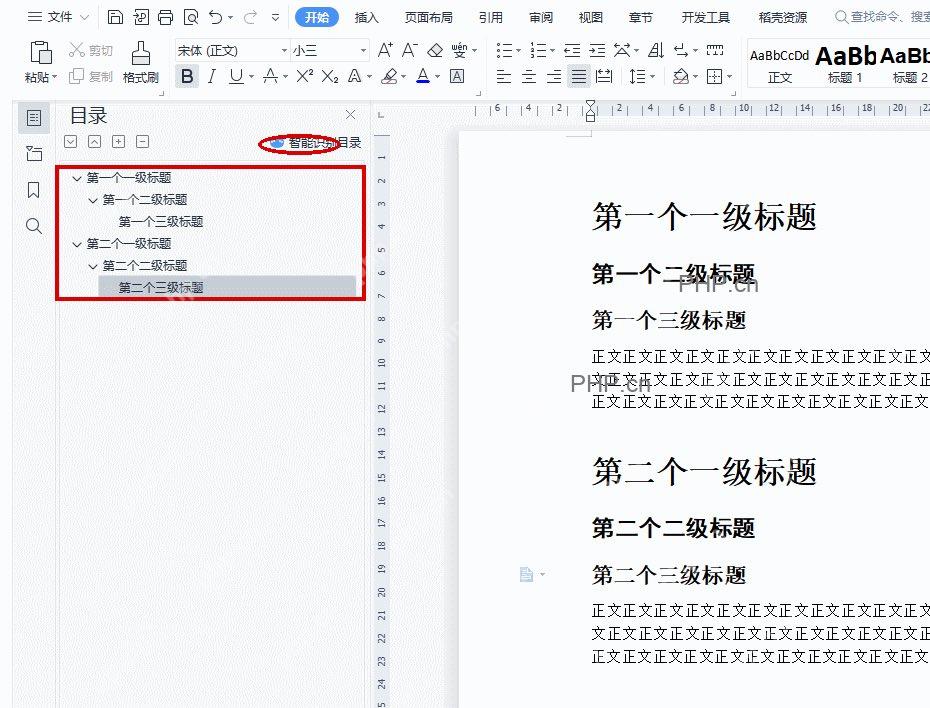Redo the last action
The image size is (930, 708).
click(x=250, y=17)
